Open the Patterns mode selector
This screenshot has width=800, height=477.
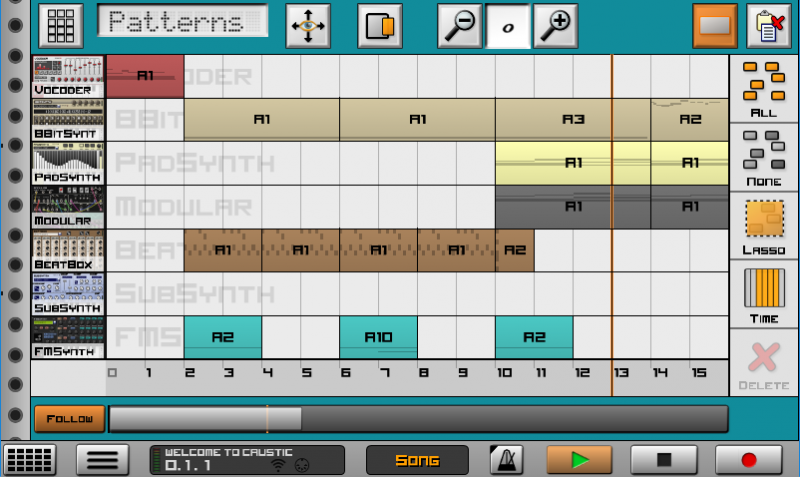point(183,24)
